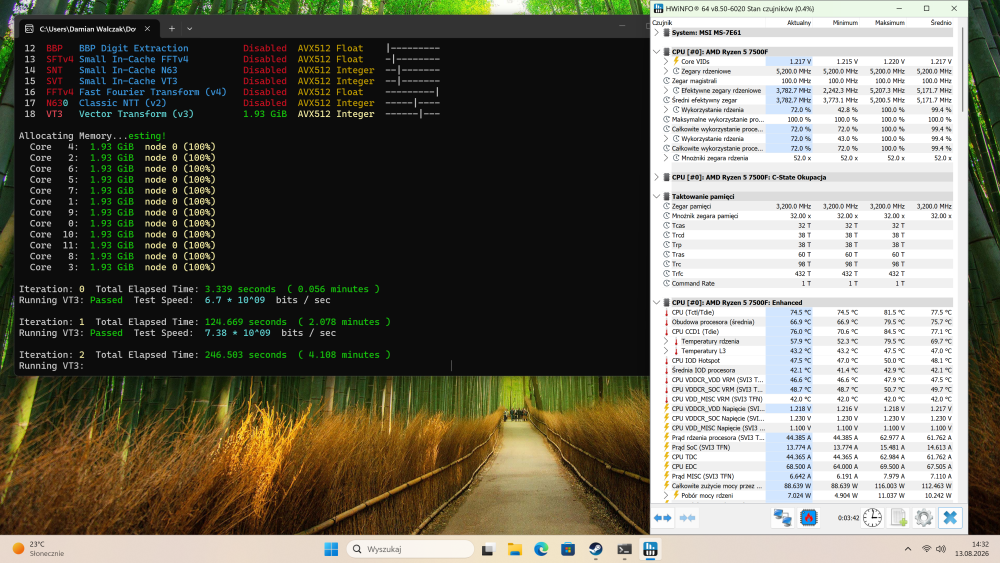Expand the Zegary rdzeniowe row
Screen dimensions: 1000x563
click(x=666, y=71)
